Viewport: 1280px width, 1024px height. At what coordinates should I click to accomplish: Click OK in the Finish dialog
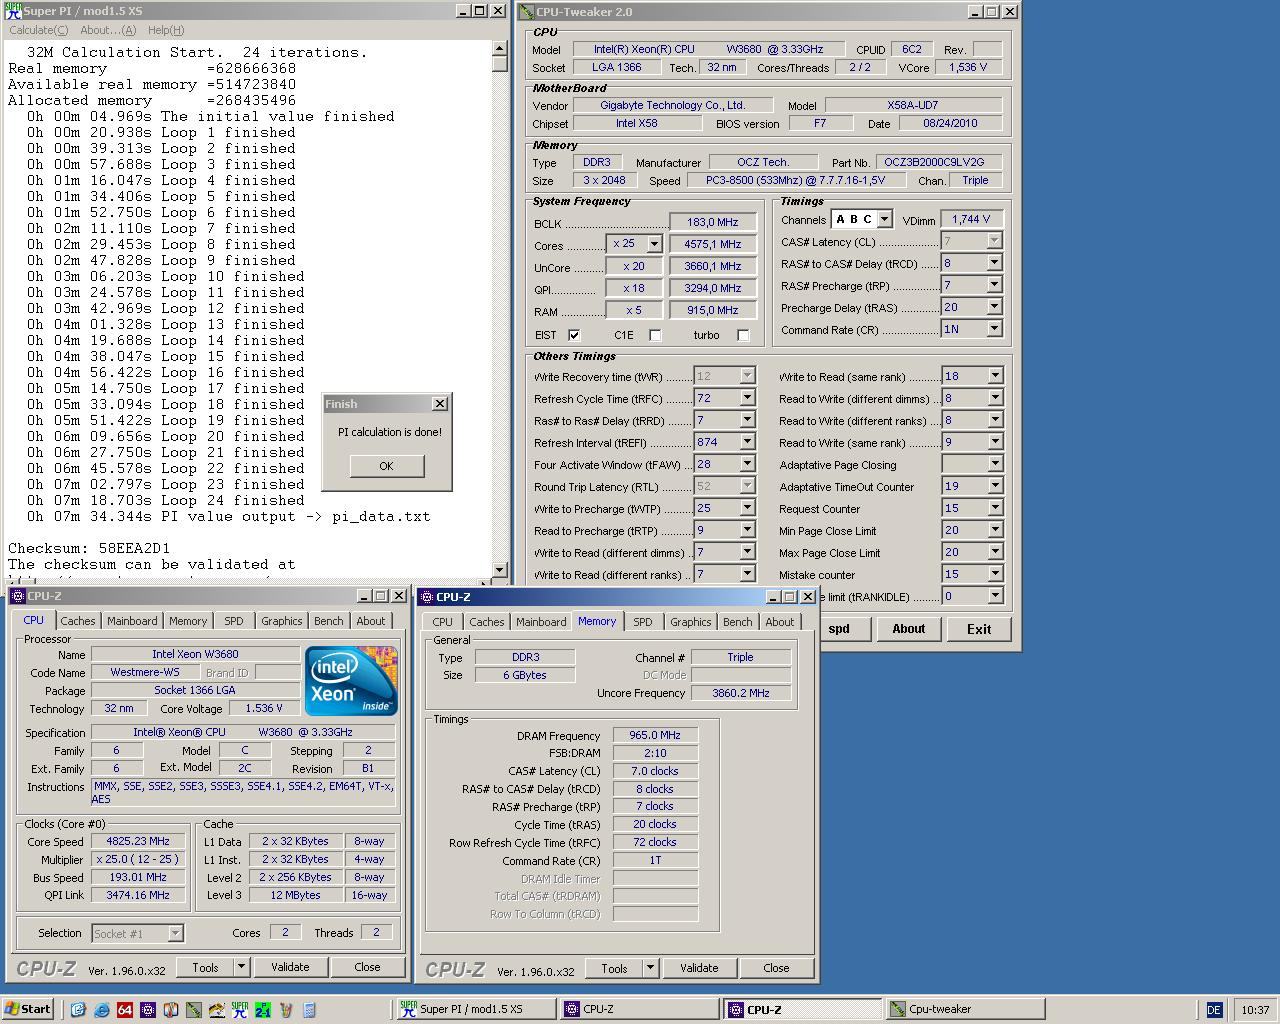coord(387,466)
